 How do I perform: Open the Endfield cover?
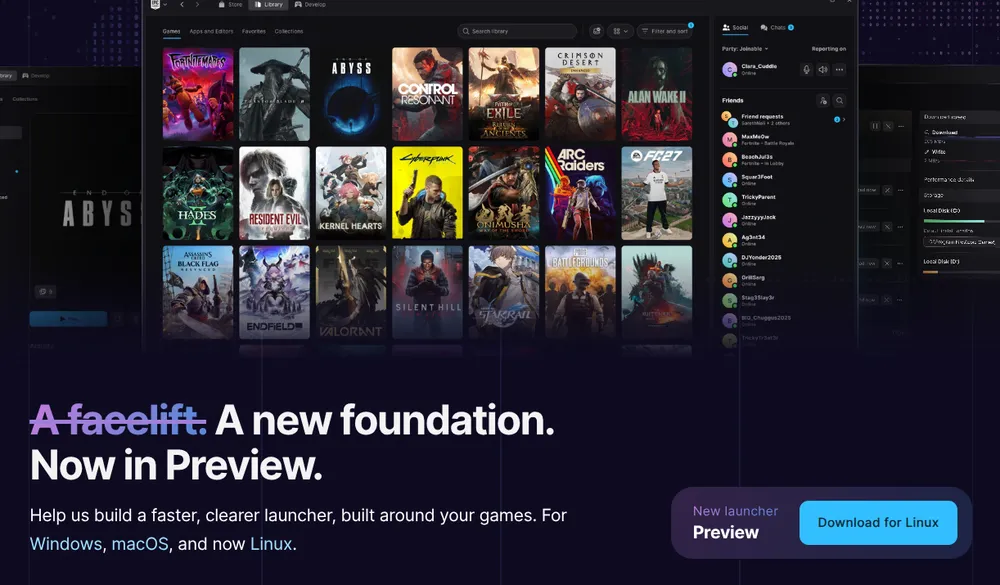274,292
